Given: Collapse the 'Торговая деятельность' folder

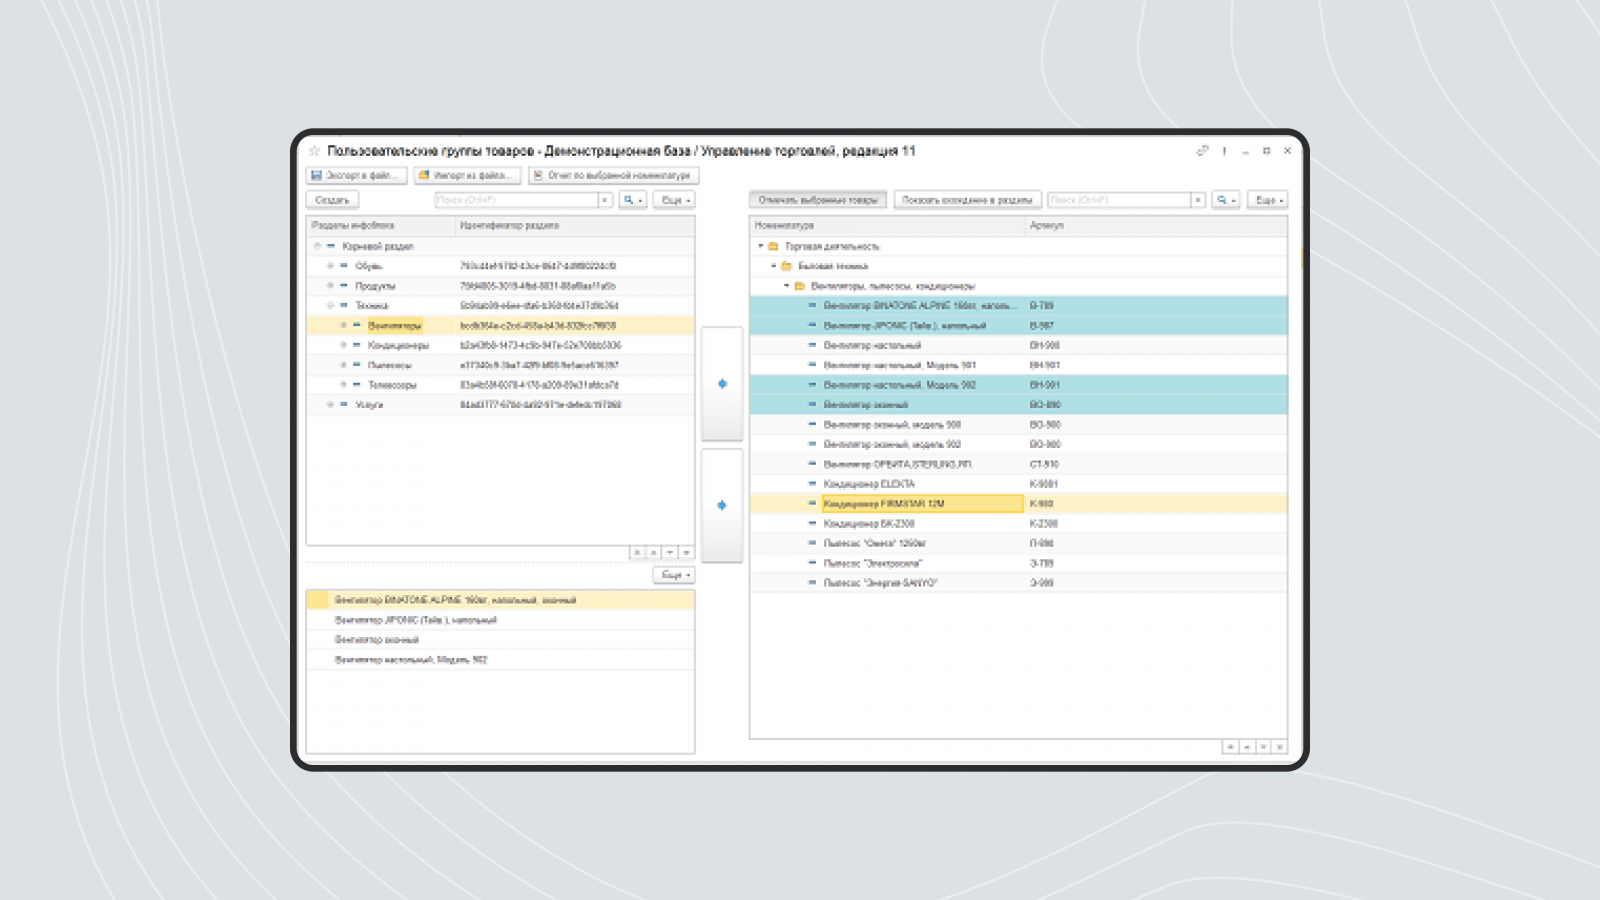Looking at the screenshot, I should [x=761, y=246].
